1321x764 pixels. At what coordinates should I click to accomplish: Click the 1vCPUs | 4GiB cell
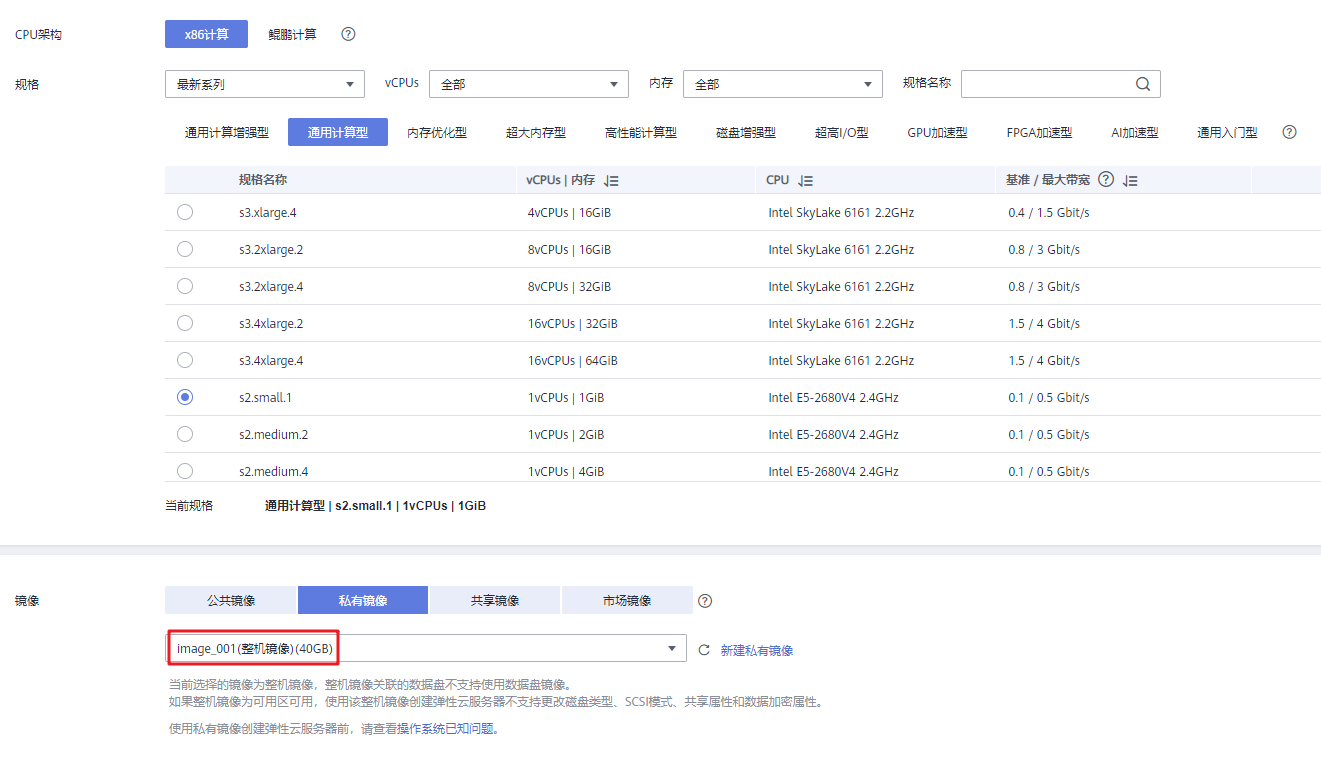(x=566, y=472)
